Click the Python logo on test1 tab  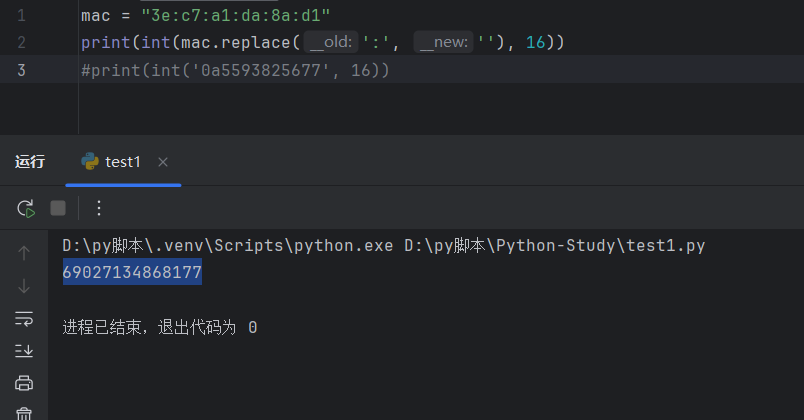[x=90, y=162]
